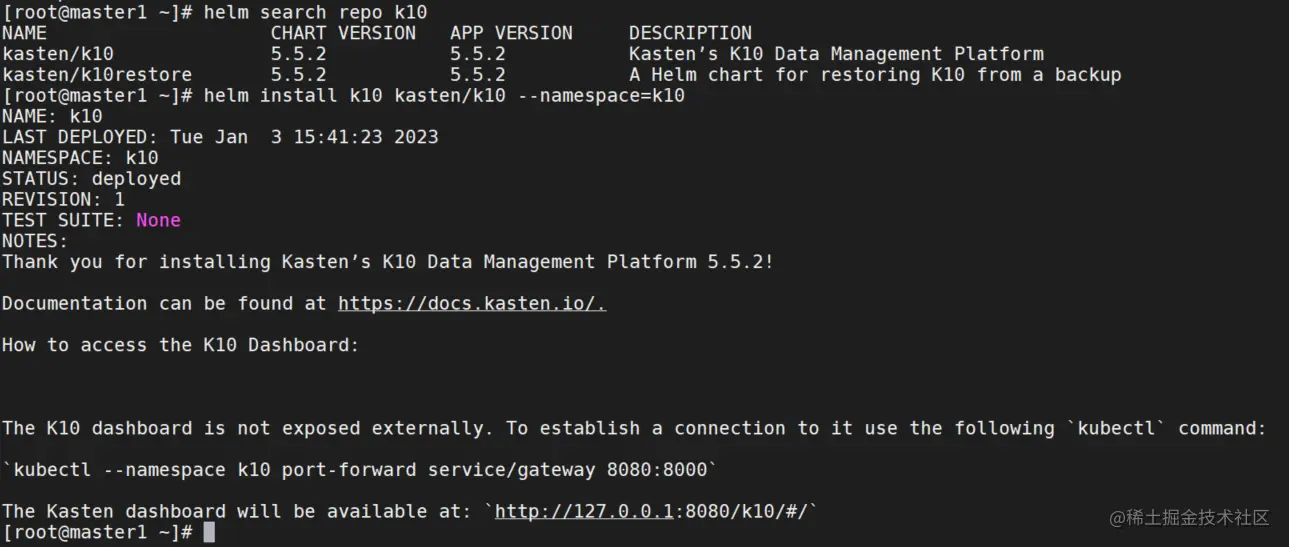1289x547 pixels.
Task: Click the 'helm search repo k10' command text
Action: pyautogui.click(x=315, y=12)
